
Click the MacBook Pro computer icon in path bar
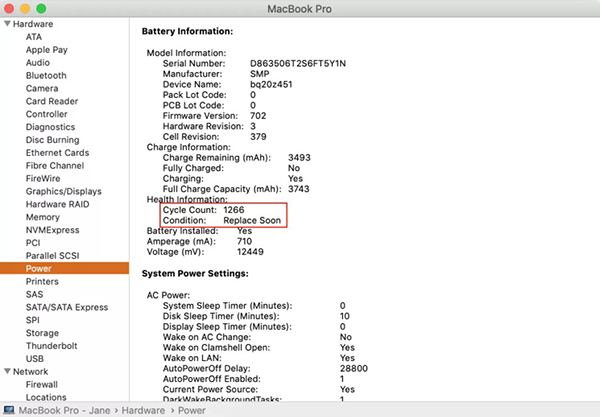pyautogui.click(x=9, y=410)
